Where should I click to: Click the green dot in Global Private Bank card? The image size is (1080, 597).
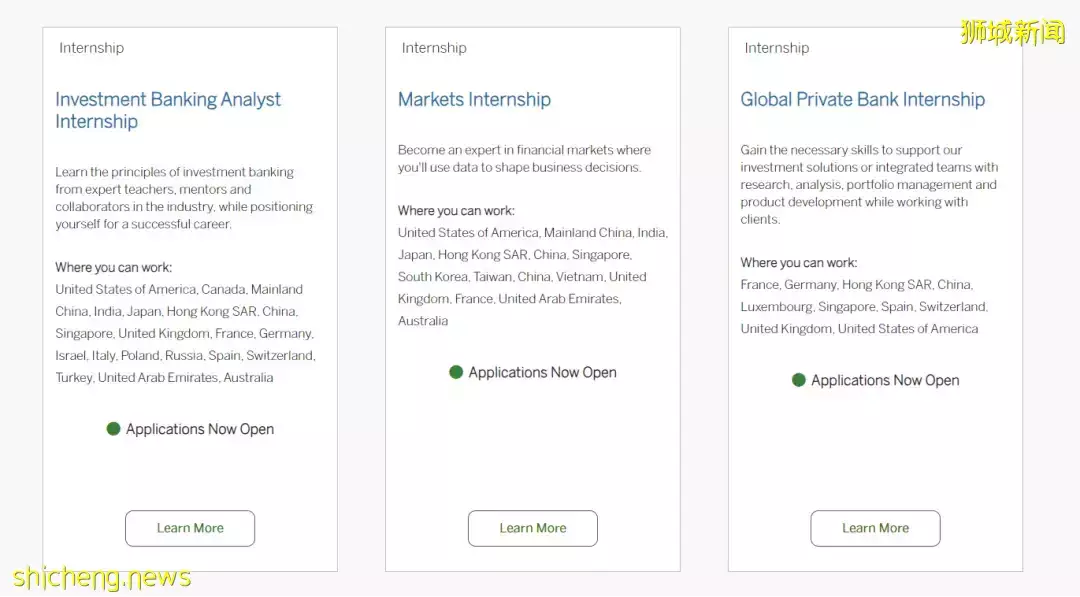pyautogui.click(x=799, y=380)
